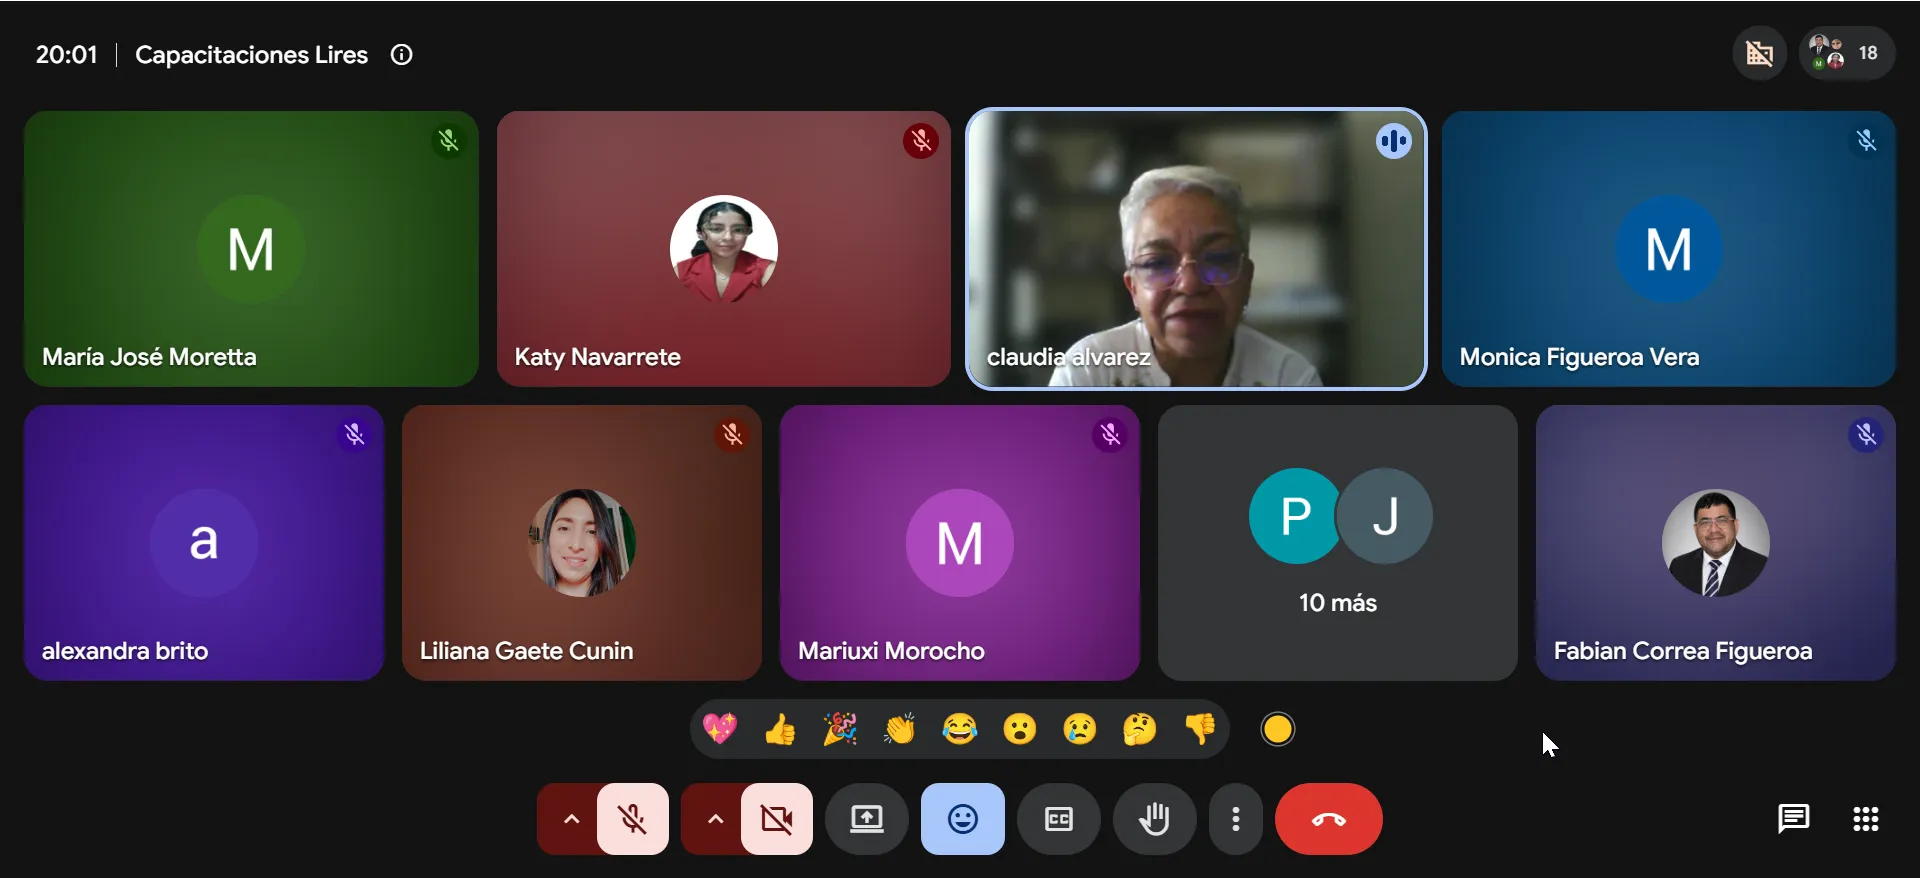This screenshot has height=878, width=1920.
Task: Select claudia alvarez video tile
Action: pos(1196,249)
